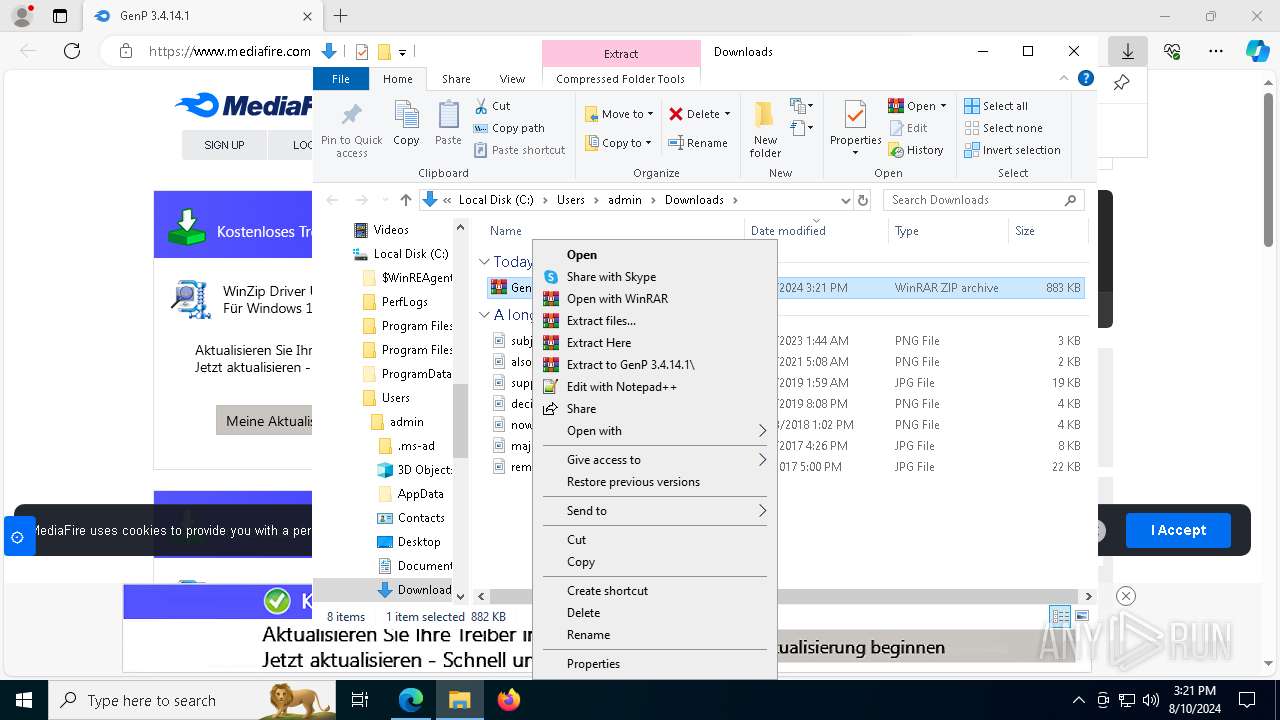Open Explorer Help question mark icon
1280x720 pixels.
[1086, 78]
